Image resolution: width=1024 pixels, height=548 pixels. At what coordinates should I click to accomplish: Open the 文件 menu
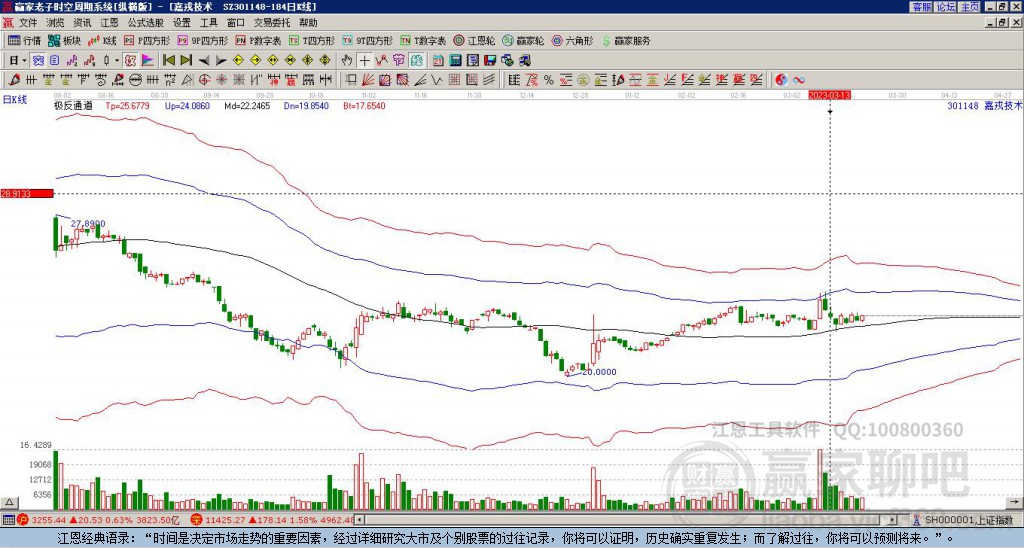[x=28, y=23]
